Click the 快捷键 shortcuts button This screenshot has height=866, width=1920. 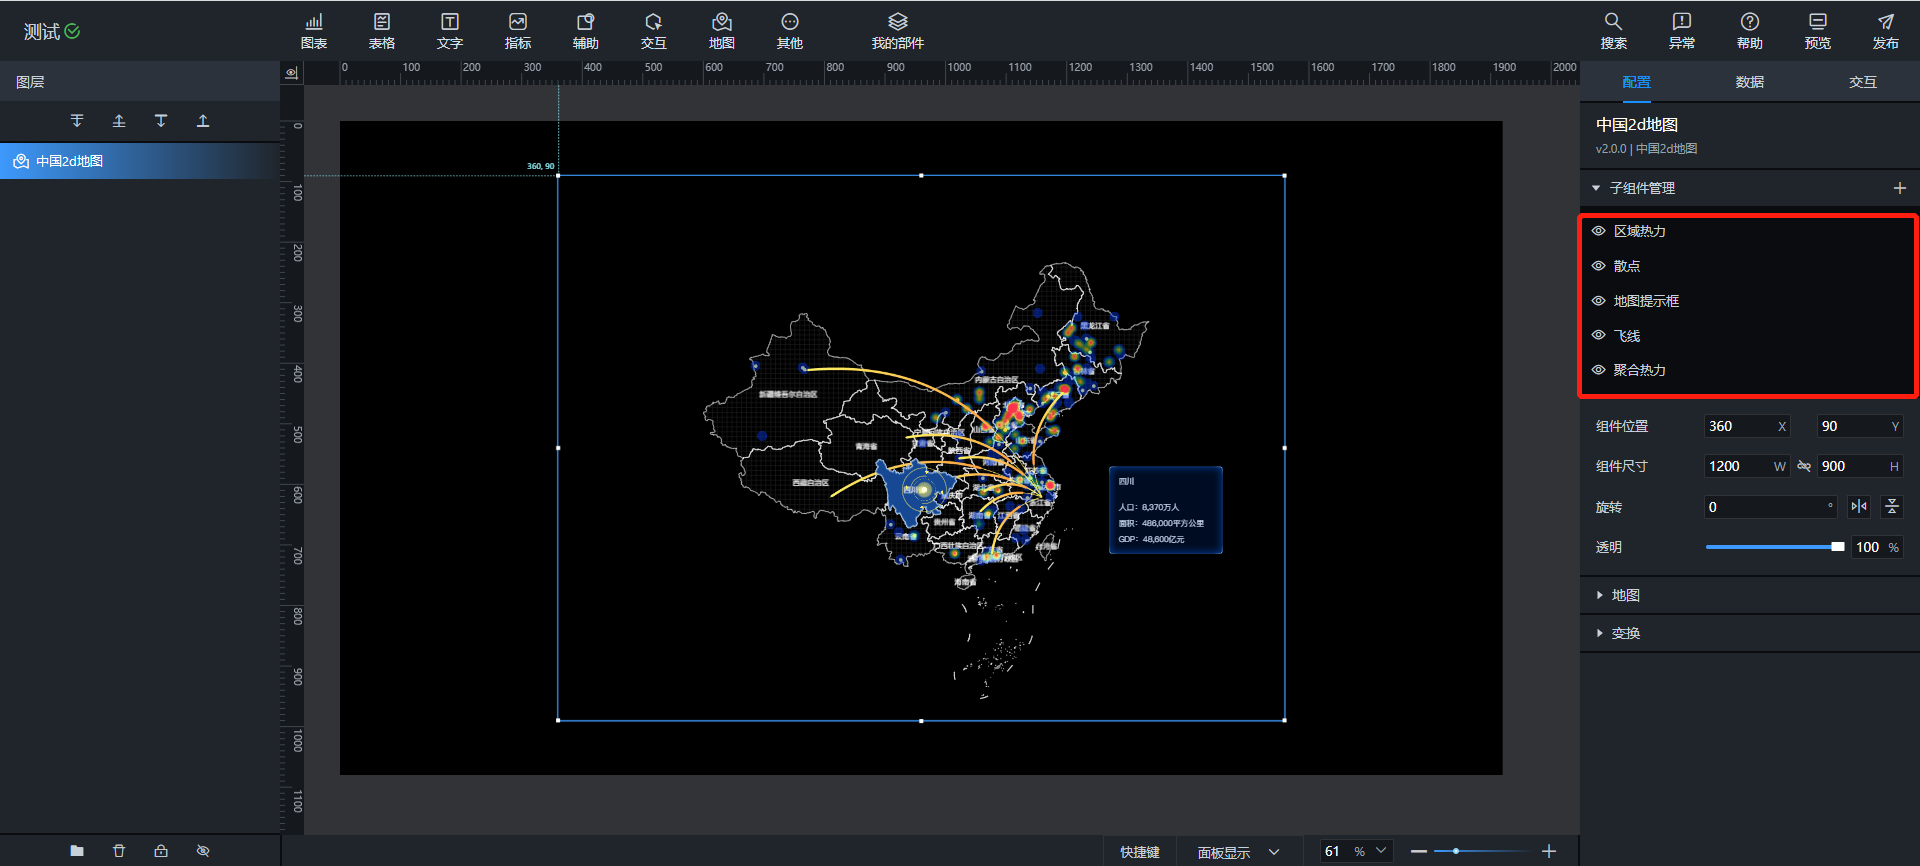tap(1139, 852)
